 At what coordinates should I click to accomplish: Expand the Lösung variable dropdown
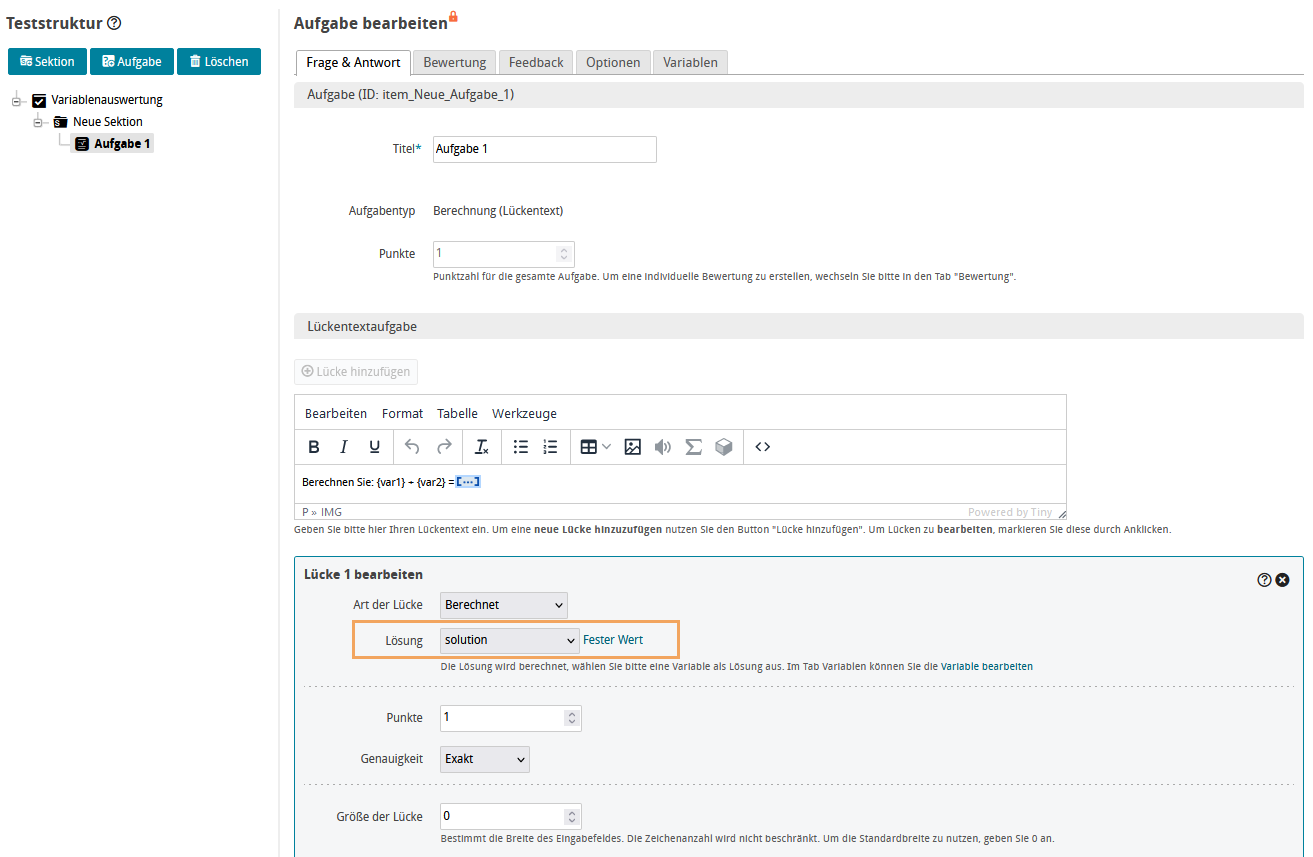click(510, 640)
